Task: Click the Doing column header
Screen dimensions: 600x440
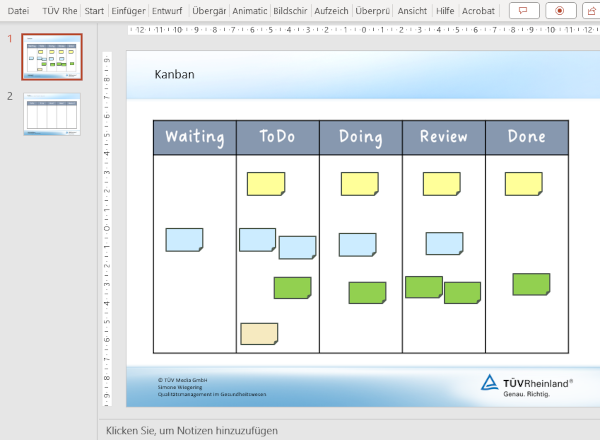Action: (x=360, y=137)
